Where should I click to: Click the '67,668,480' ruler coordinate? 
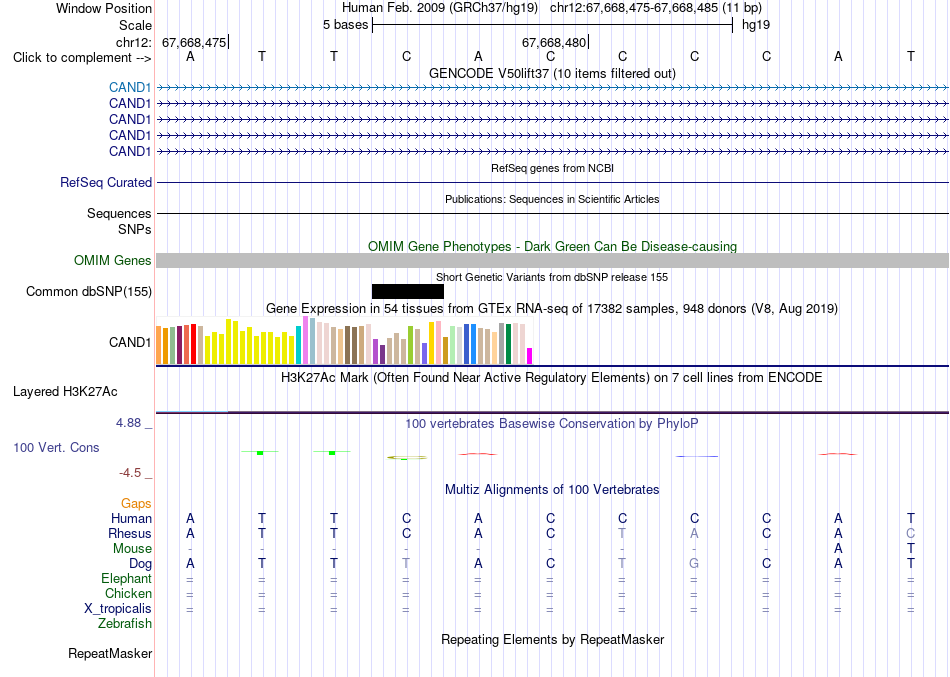click(x=554, y=42)
